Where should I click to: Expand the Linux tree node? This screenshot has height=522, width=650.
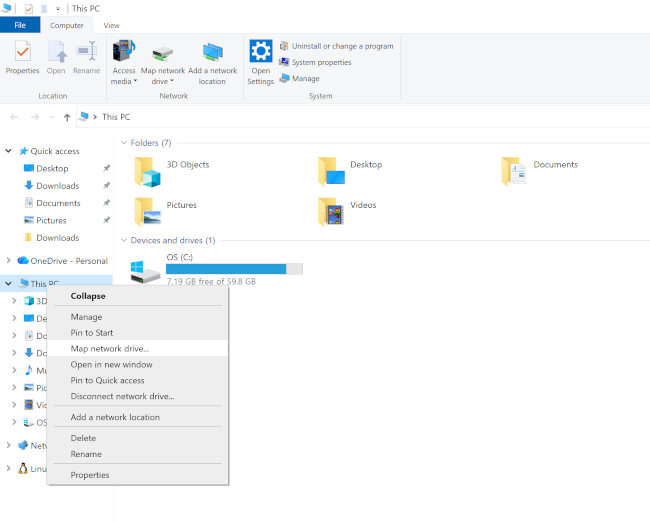tap(8, 469)
